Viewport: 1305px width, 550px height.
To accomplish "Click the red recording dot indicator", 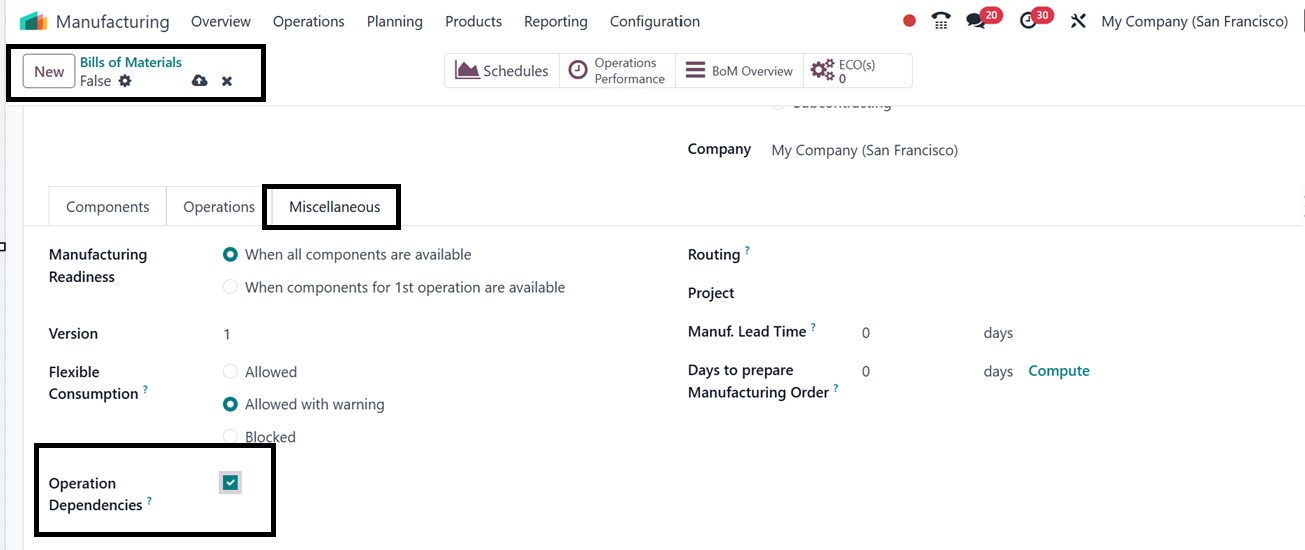I will tap(909, 21).
